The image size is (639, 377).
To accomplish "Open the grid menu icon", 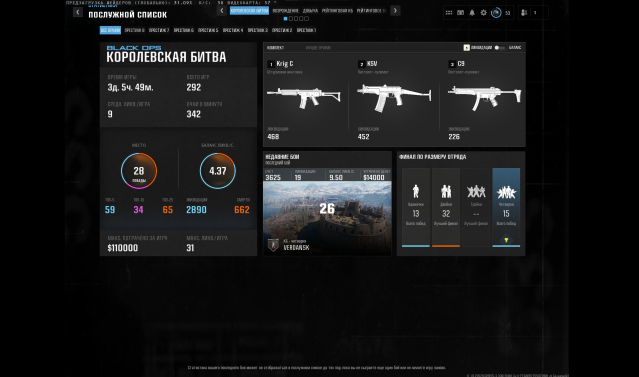I will (449, 13).
